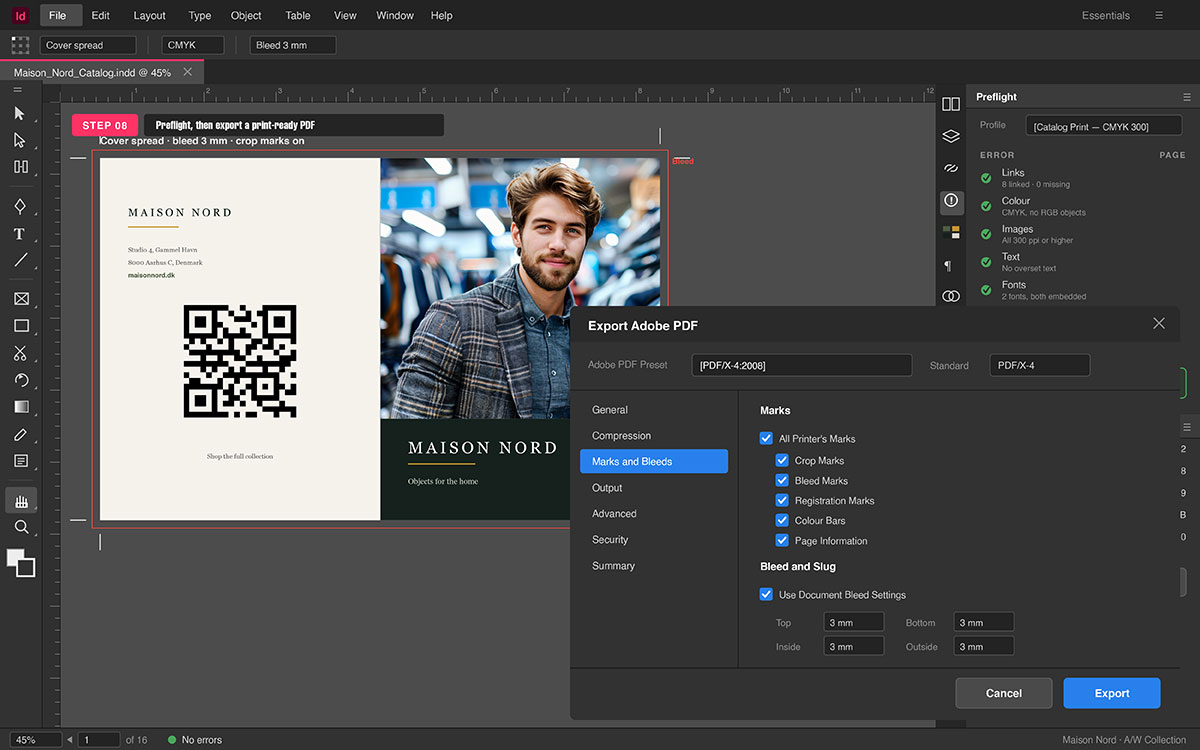Close the Export Adobe PDF dialog

point(1159,323)
